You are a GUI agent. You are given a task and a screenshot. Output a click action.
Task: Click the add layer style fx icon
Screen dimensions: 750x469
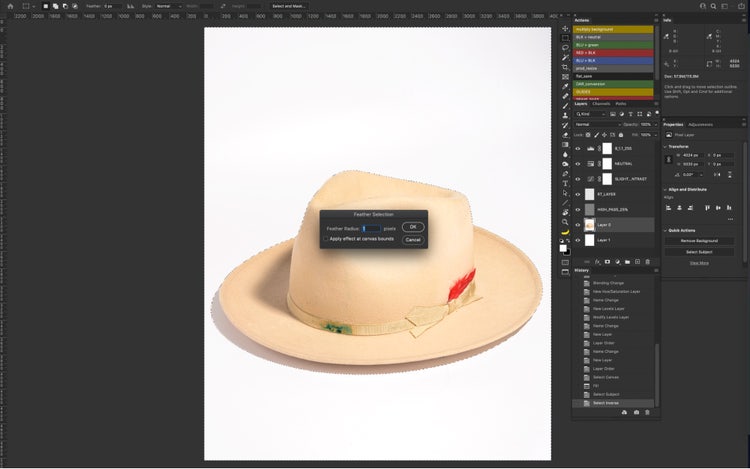click(597, 262)
